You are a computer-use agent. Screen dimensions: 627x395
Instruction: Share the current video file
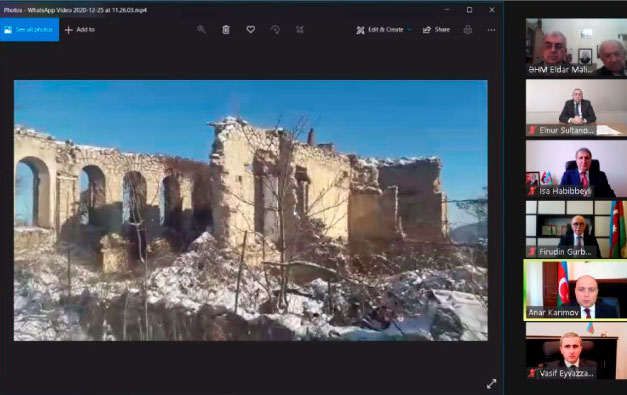click(x=436, y=30)
